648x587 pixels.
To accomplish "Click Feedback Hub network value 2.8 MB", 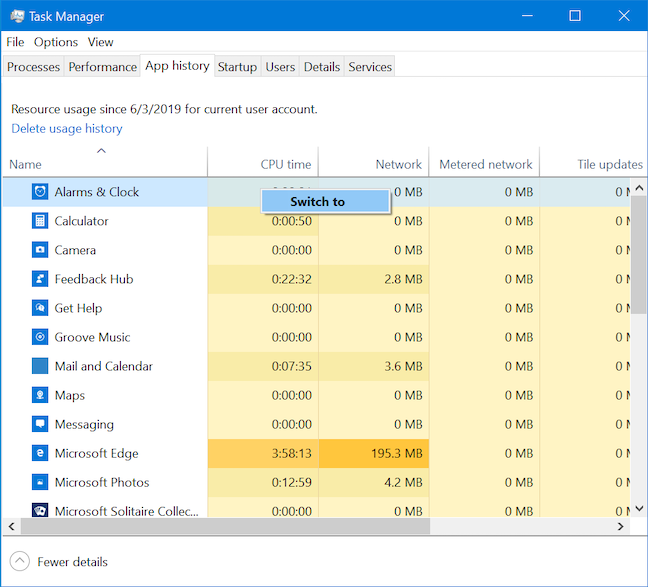I will coord(403,279).
